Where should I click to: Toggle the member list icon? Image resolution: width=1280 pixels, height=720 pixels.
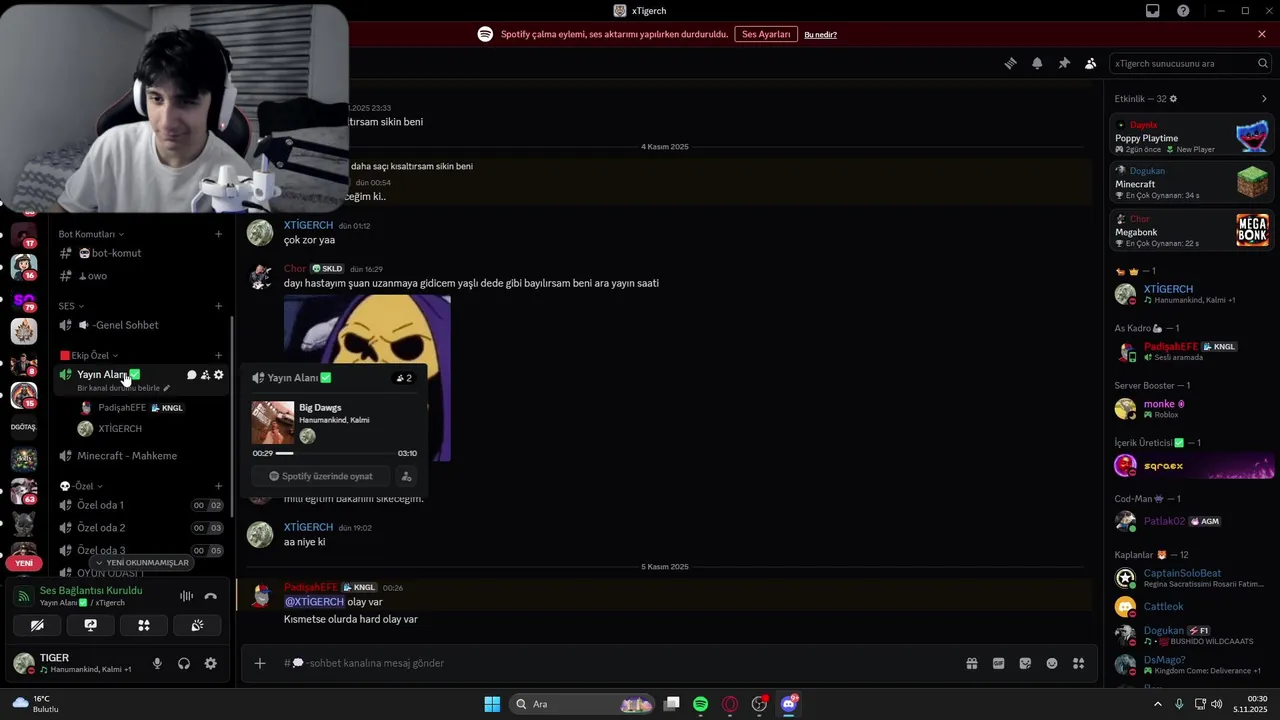[1091, 63]
